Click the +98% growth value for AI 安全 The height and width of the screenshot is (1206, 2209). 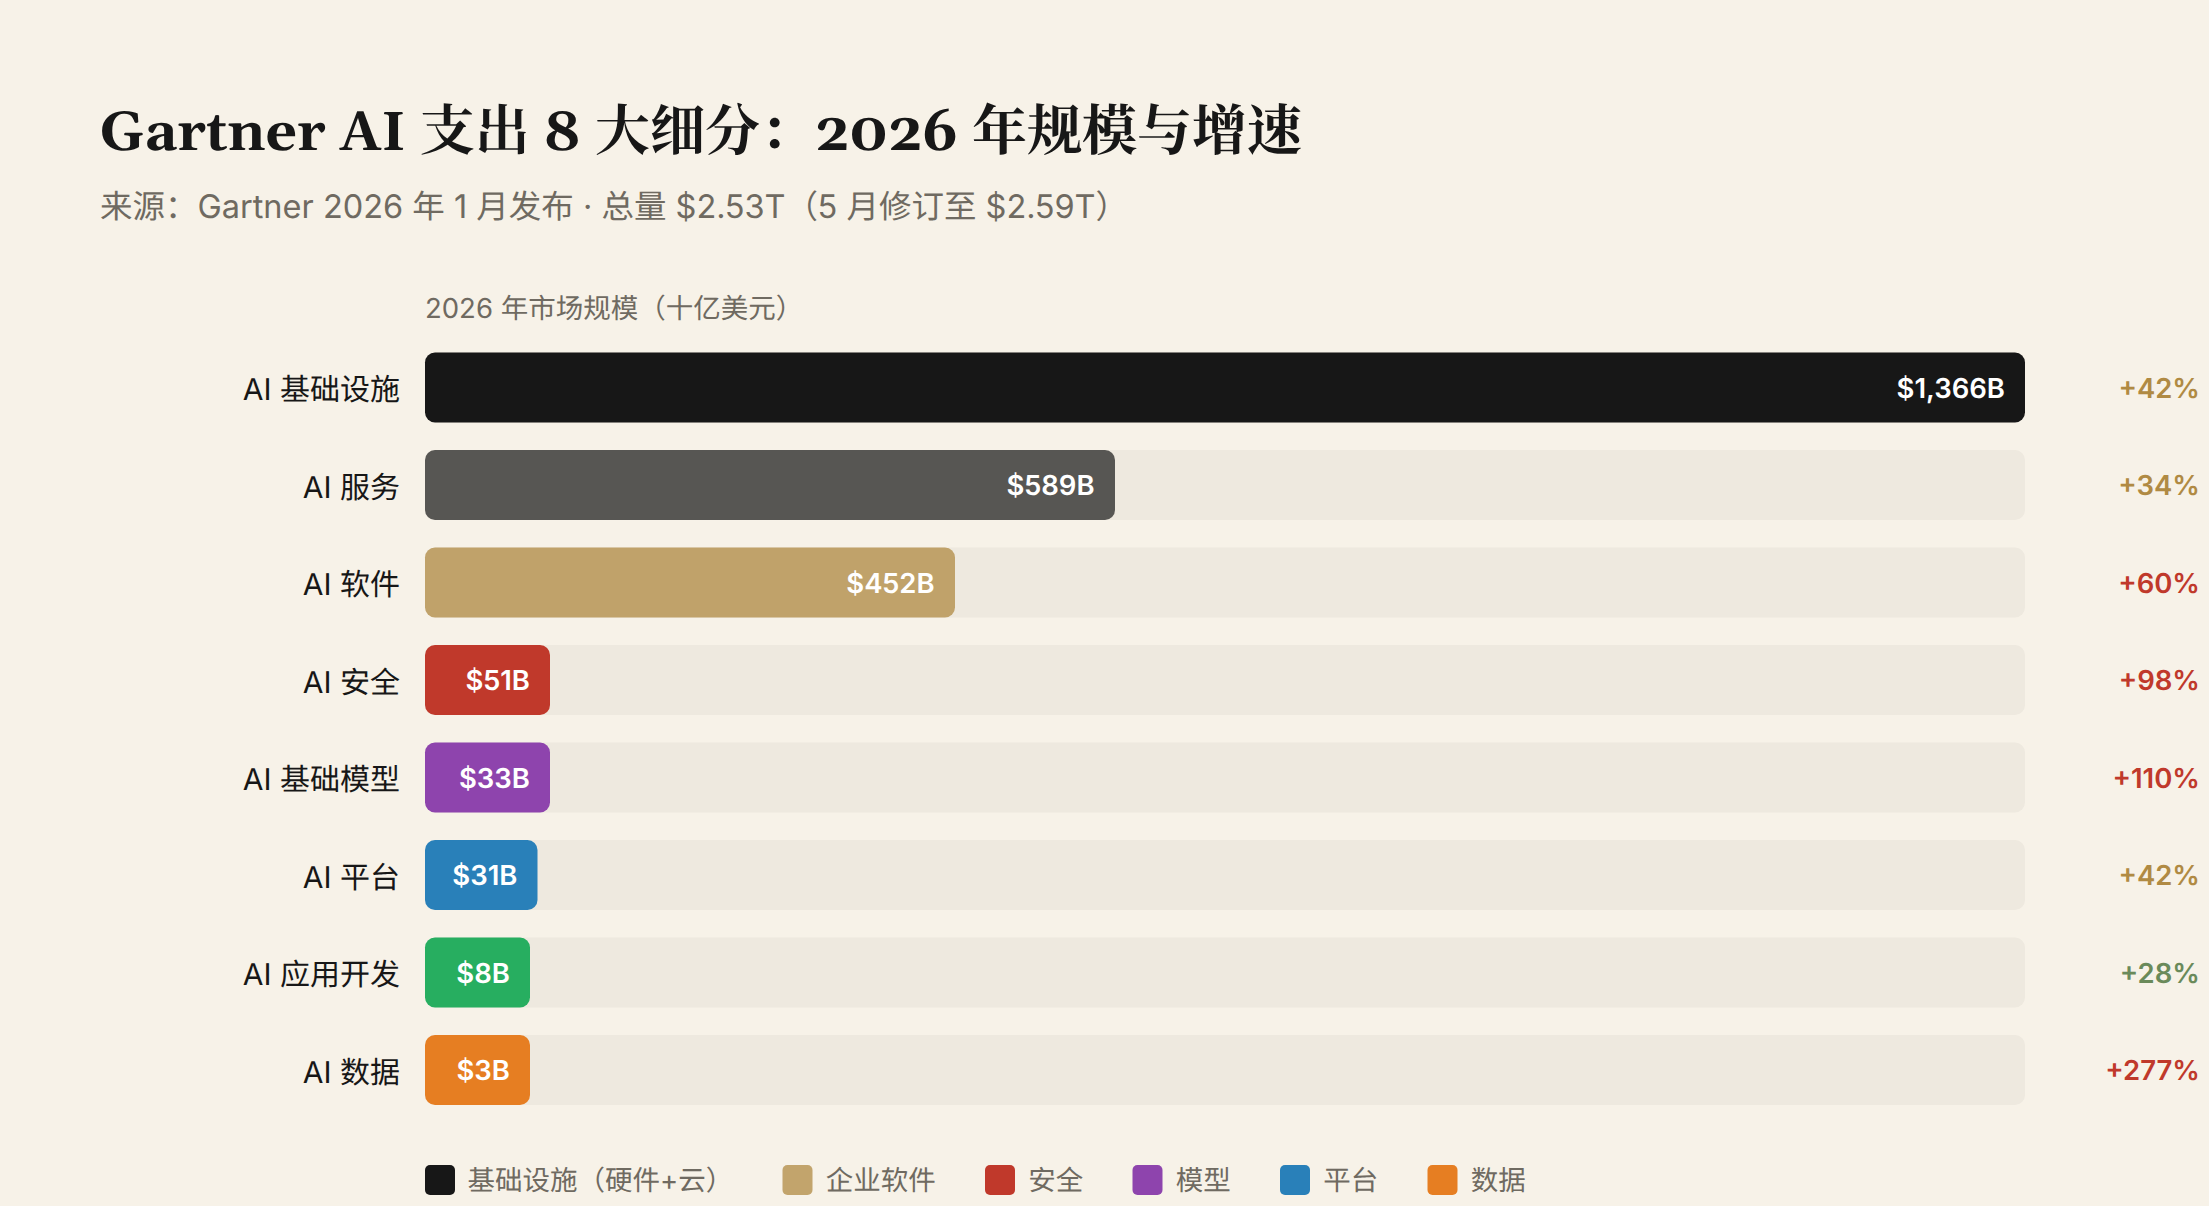pos(2158,680)
